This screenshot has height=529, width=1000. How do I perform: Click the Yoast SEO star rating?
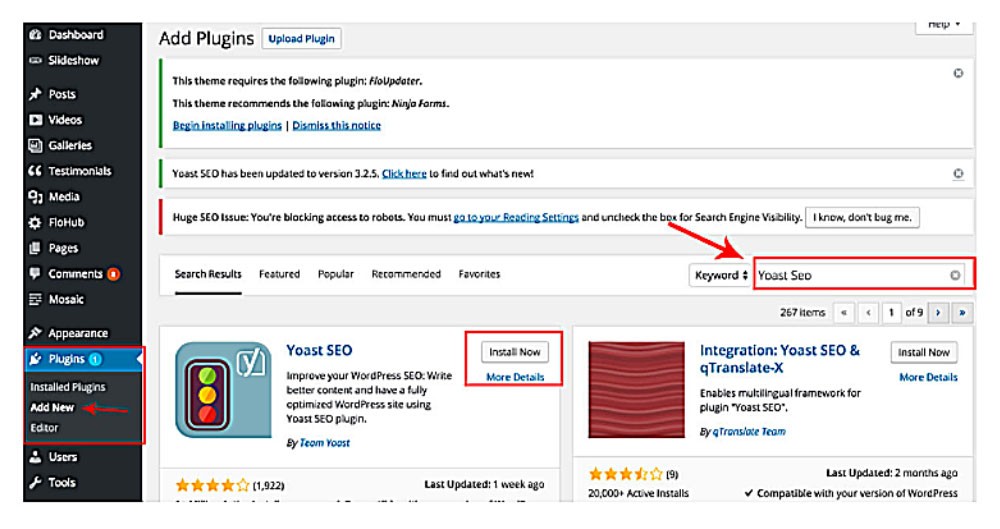[x=212, y=486]
